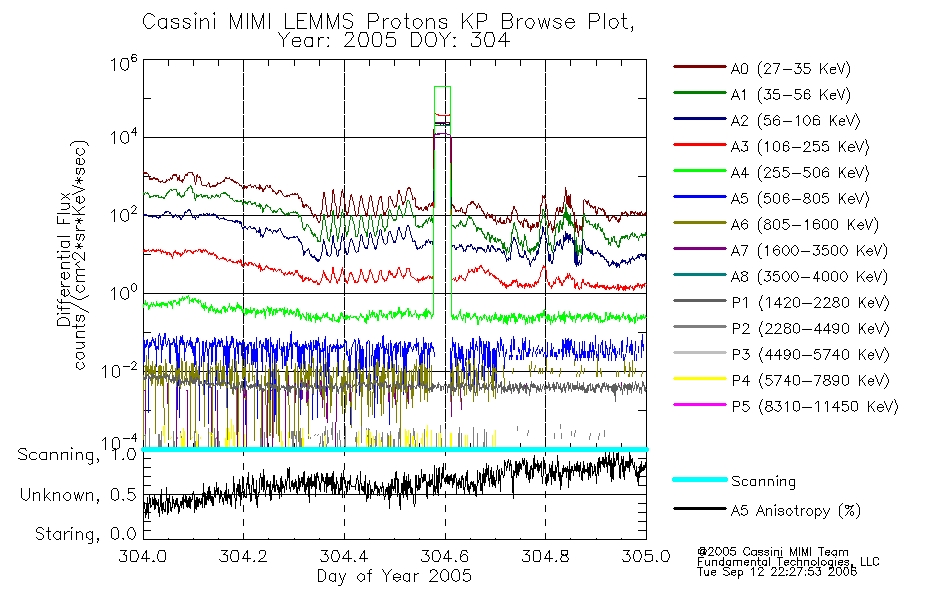Click the cyan Scanning legend line swatch
The width and height of the screenshot is (950, 600).
[699, 479]
